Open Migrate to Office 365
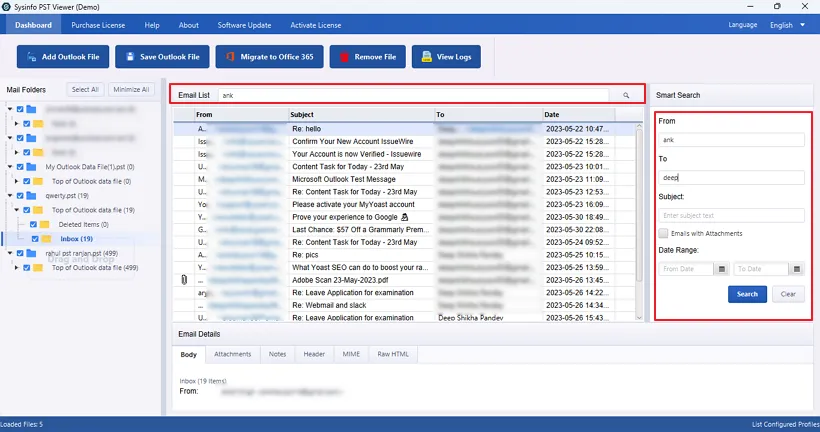Image resolution: width=820 pixels, height=432 pixels. tap(269, 56)
